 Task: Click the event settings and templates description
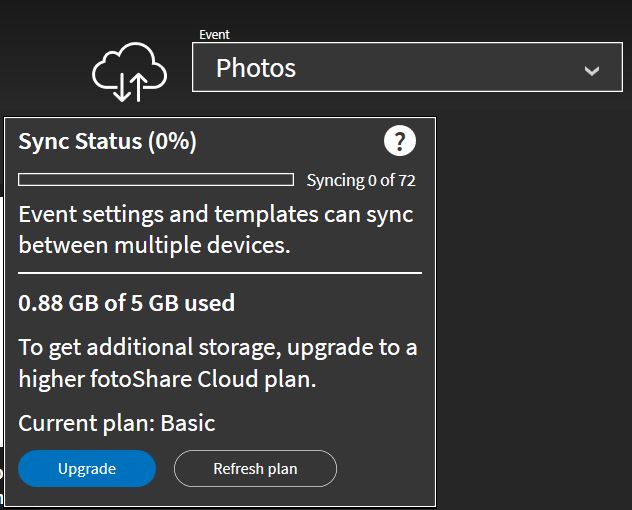pos(216,230)
